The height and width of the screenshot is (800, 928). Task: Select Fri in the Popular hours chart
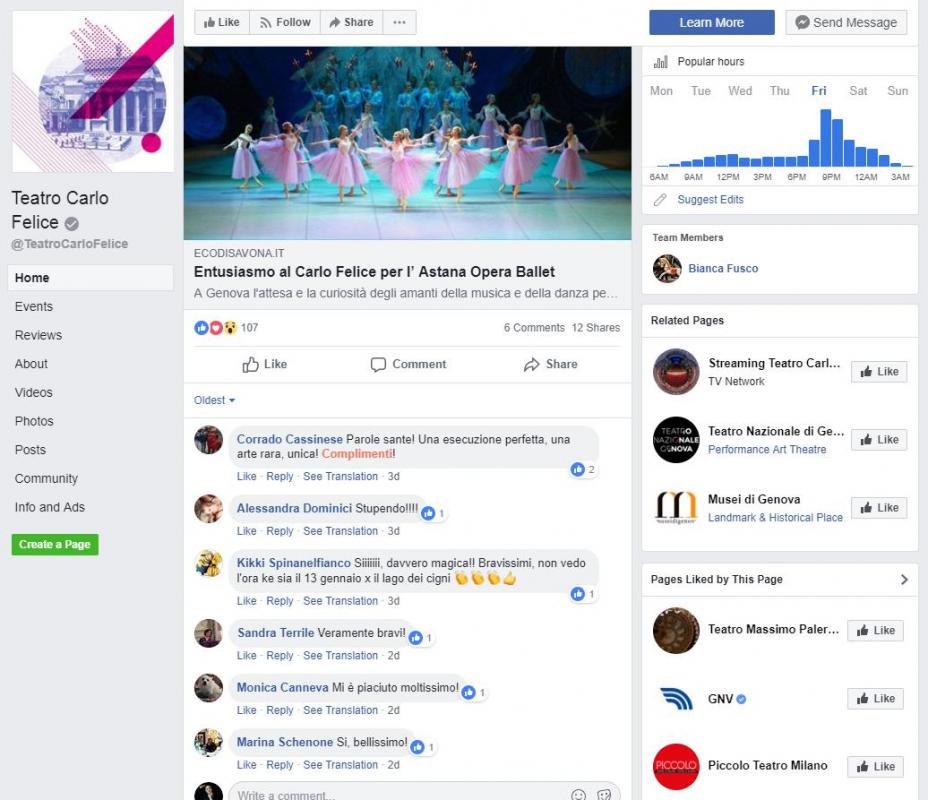click(819, 91)
